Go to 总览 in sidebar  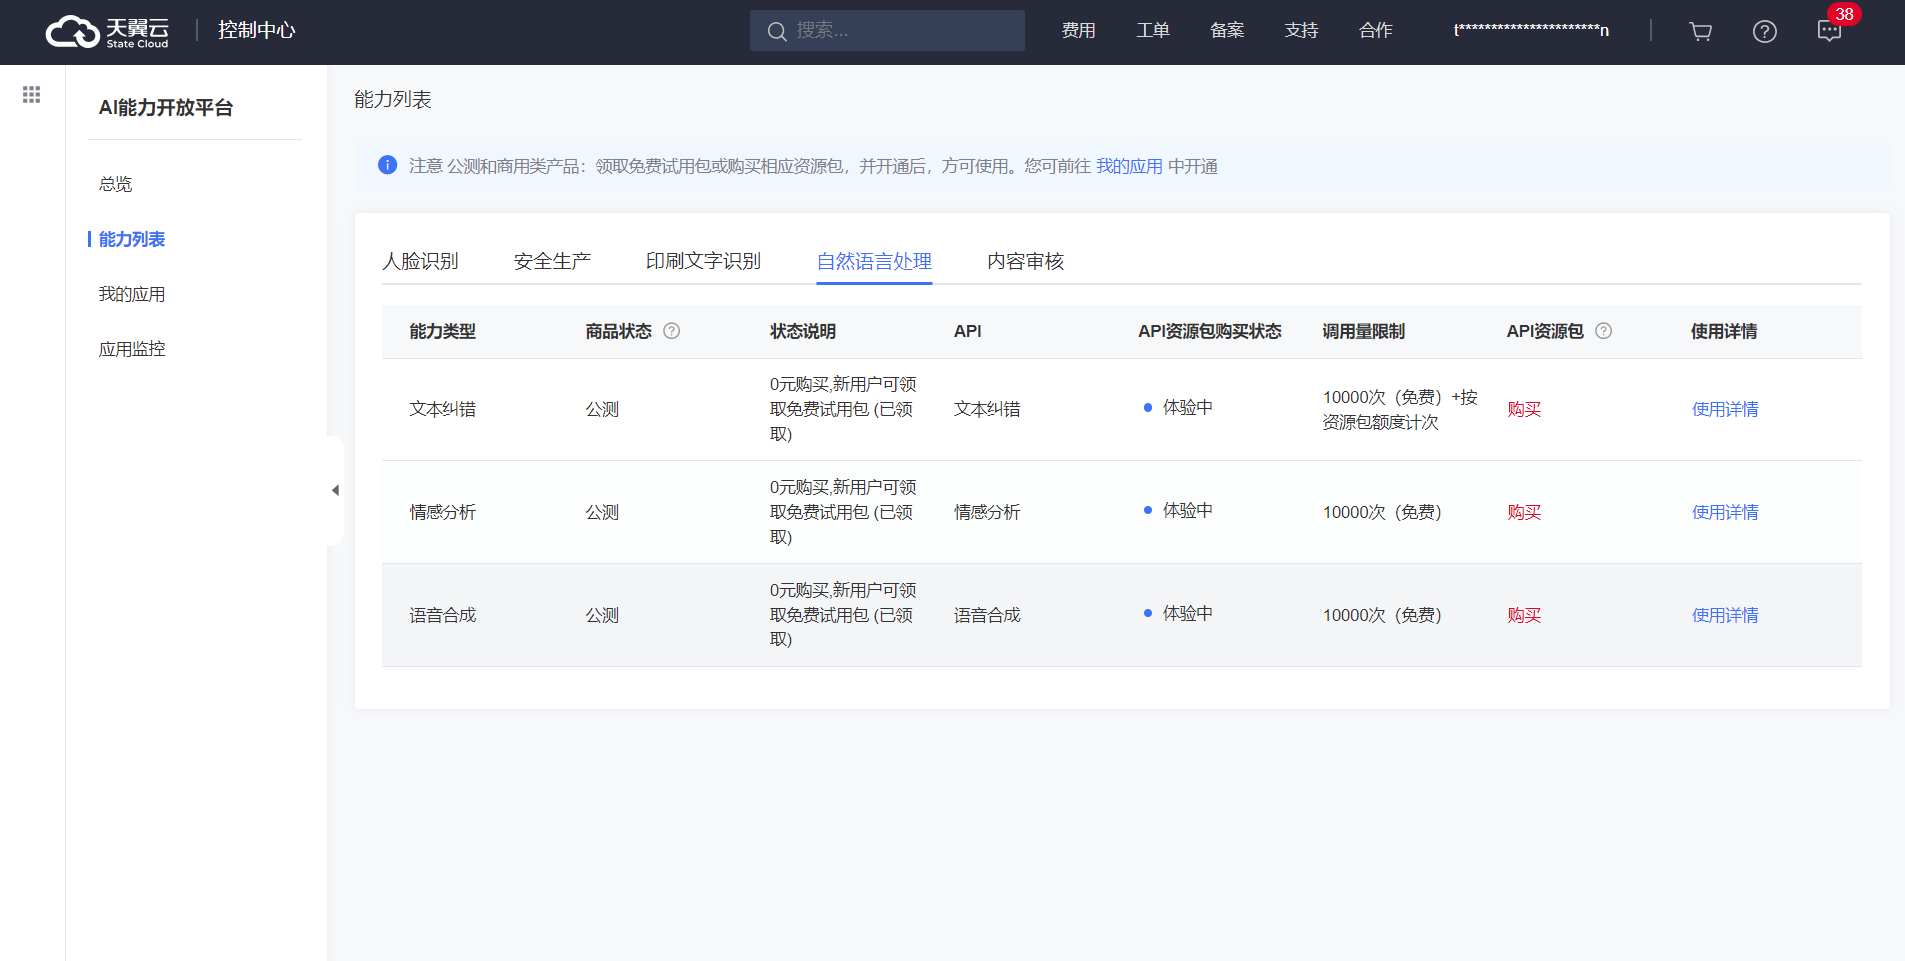tap(115, 184)
